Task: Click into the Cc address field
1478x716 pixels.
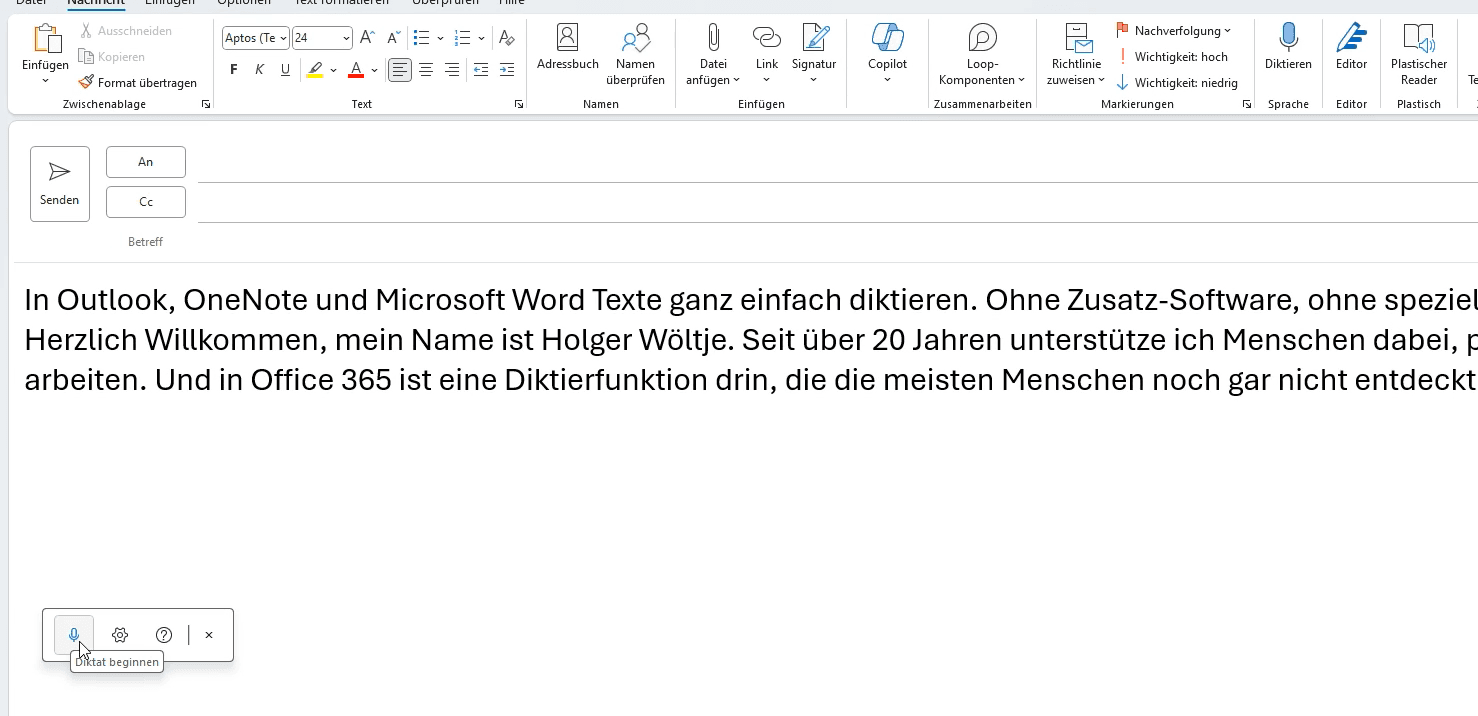Action: tap(838, 205)
